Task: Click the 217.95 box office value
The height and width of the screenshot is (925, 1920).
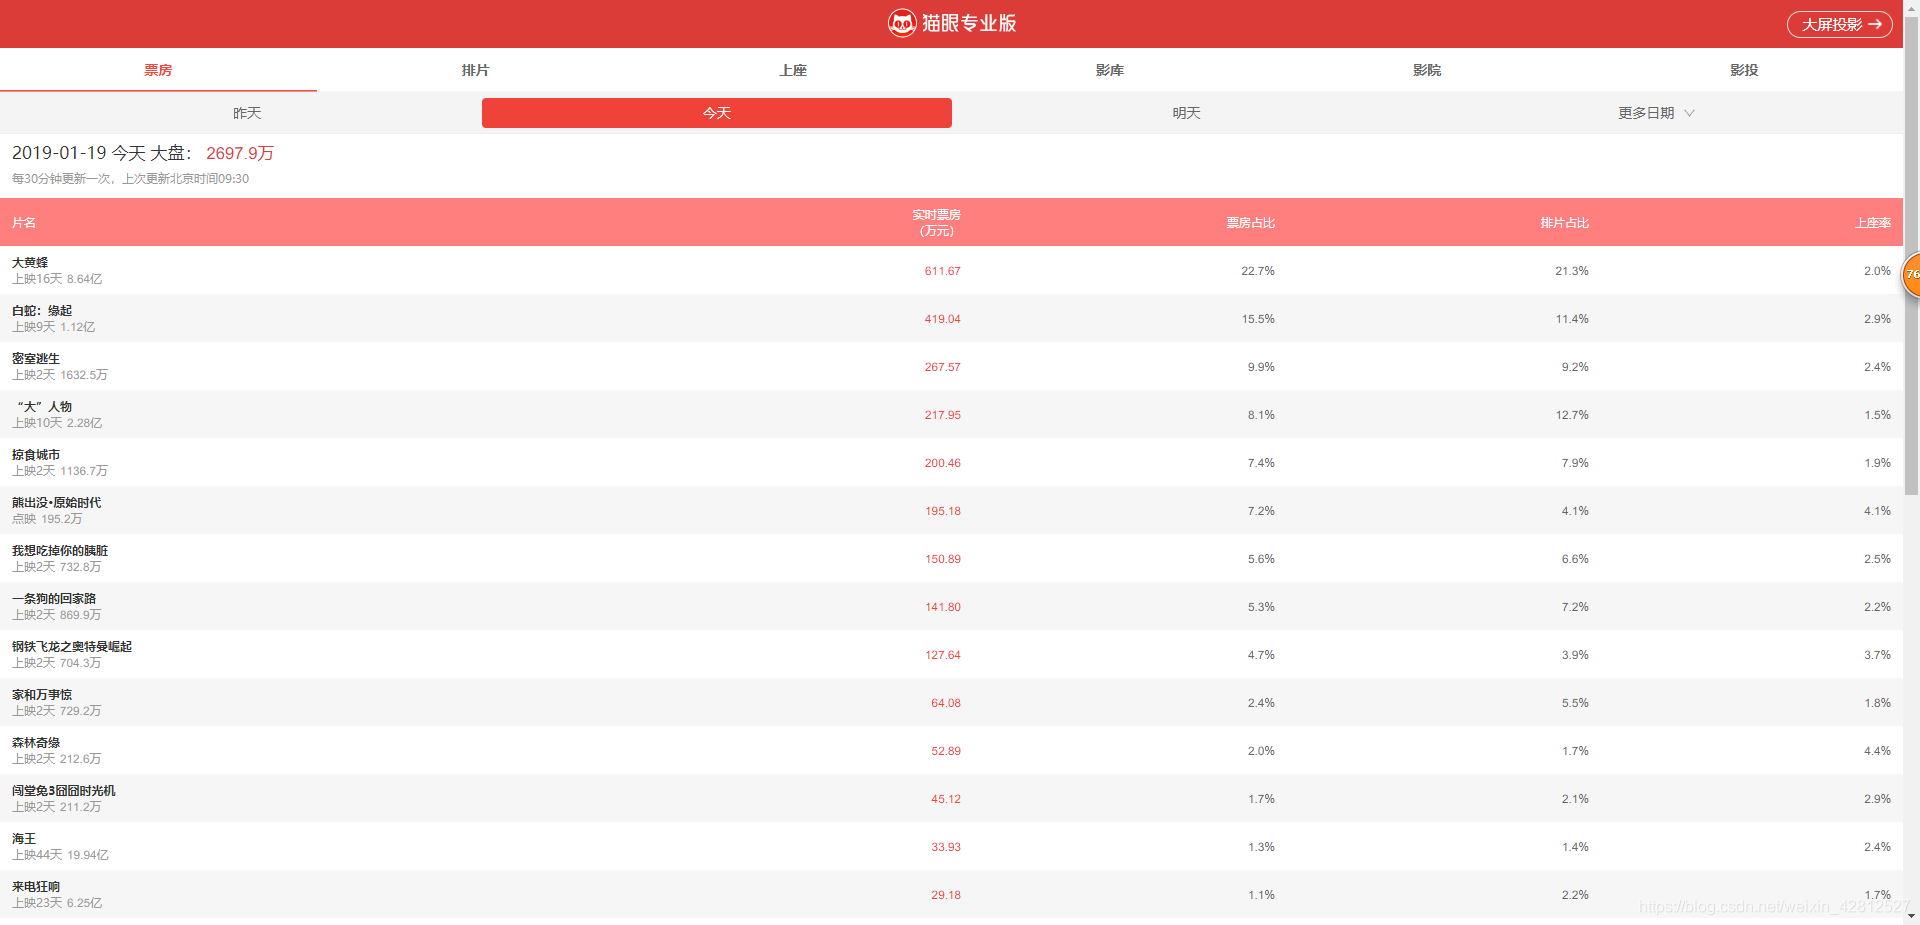Action: click(942, 415)
